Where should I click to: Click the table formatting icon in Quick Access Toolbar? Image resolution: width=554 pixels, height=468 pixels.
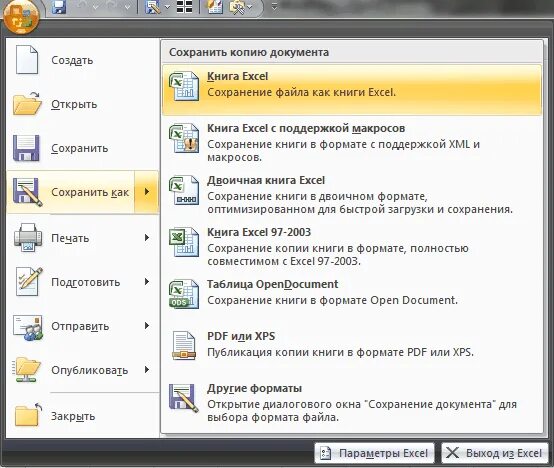coord(214,7)
